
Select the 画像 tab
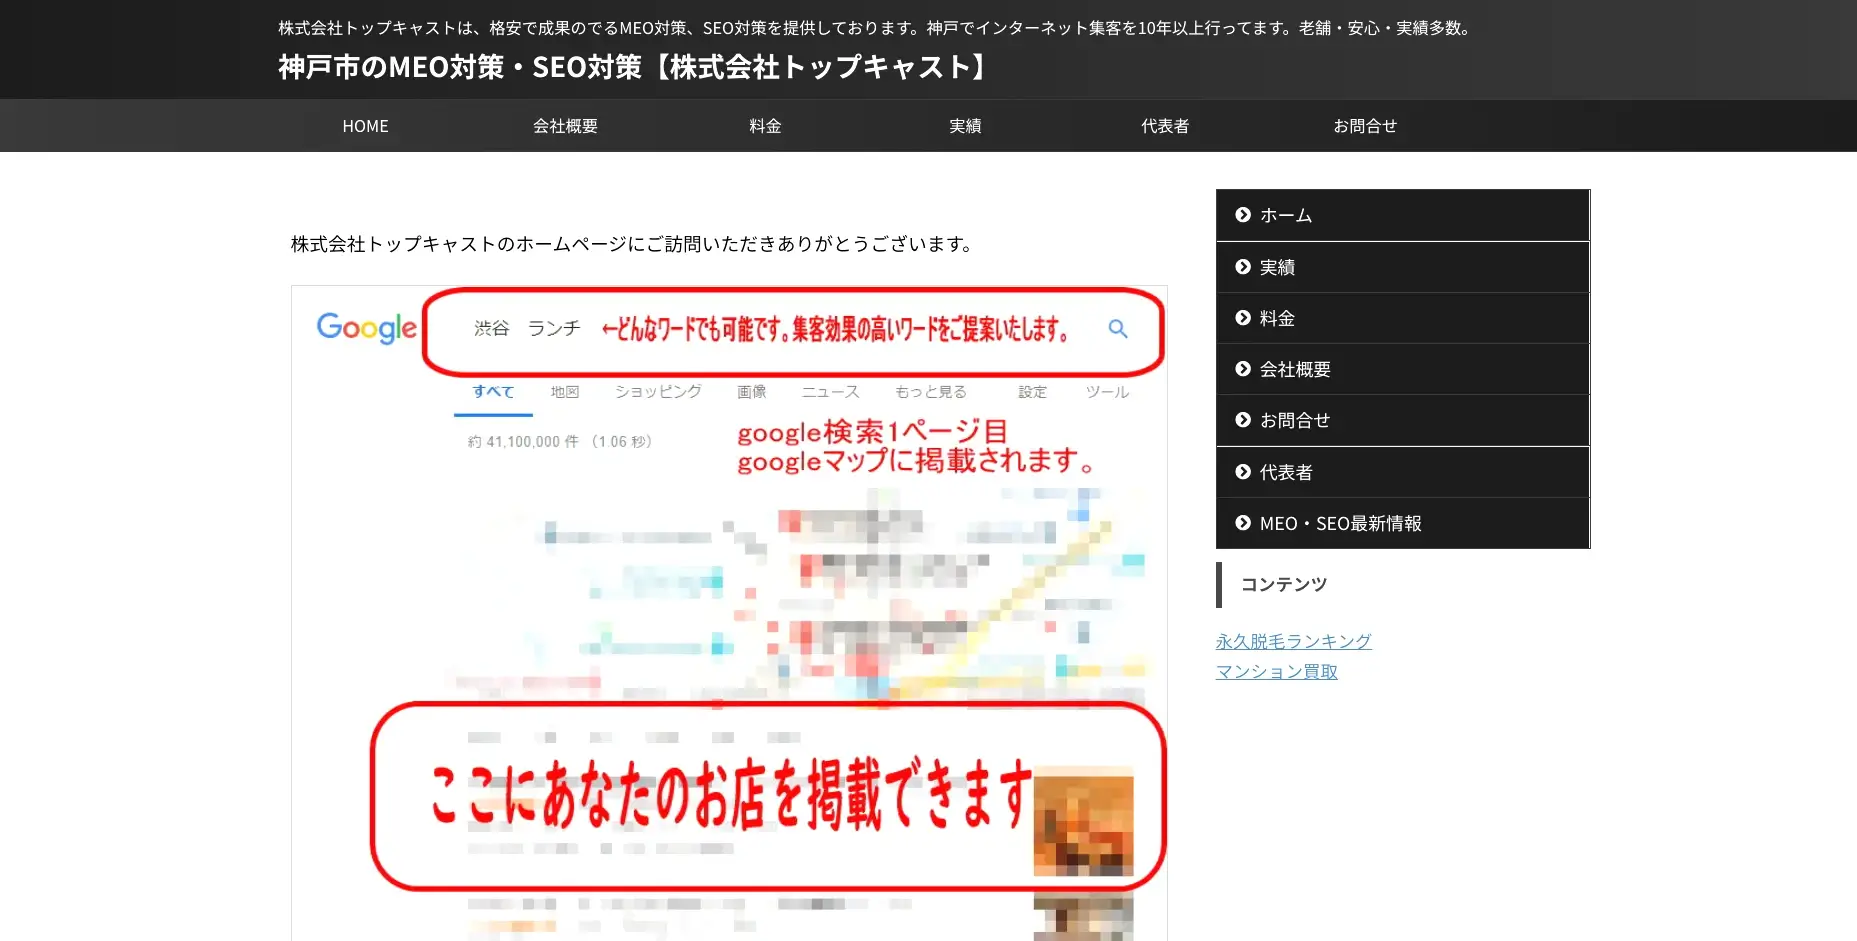(x=751, y=391)
